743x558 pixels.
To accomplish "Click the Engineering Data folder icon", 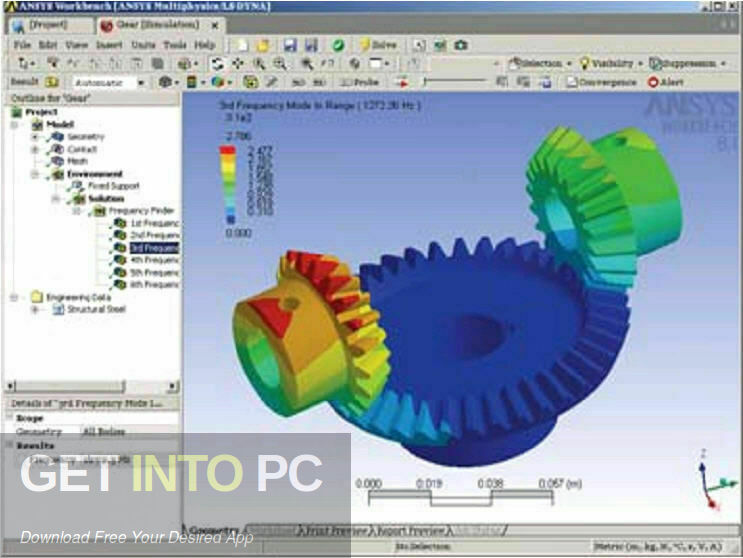I will click(37, 297).
